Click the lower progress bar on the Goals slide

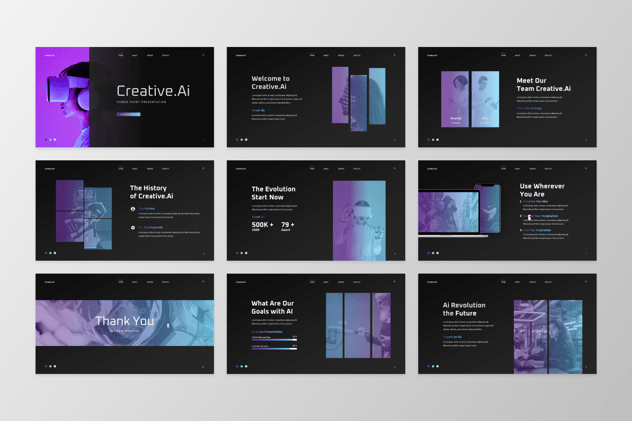pyautogui.click(x=273, y=349)
